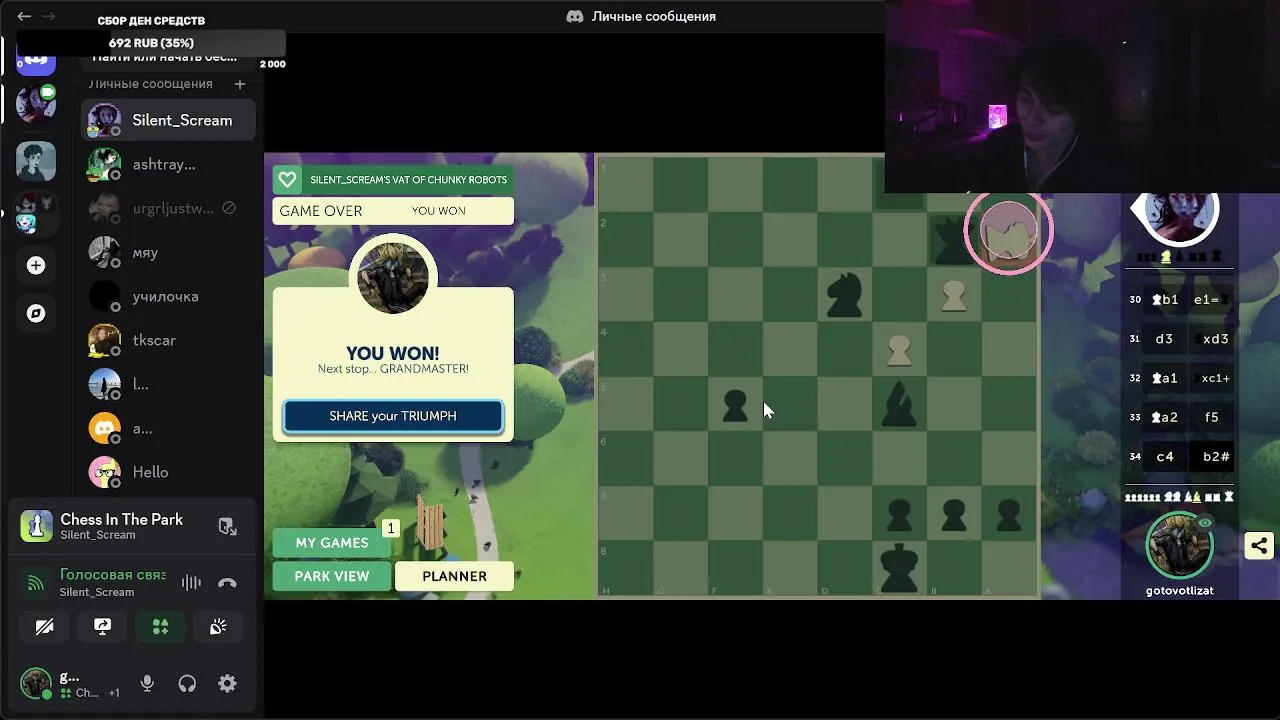This screenshot has width=1280, height=720.
Task: Click the find or start a conversation search box
Action: point(163,57)
